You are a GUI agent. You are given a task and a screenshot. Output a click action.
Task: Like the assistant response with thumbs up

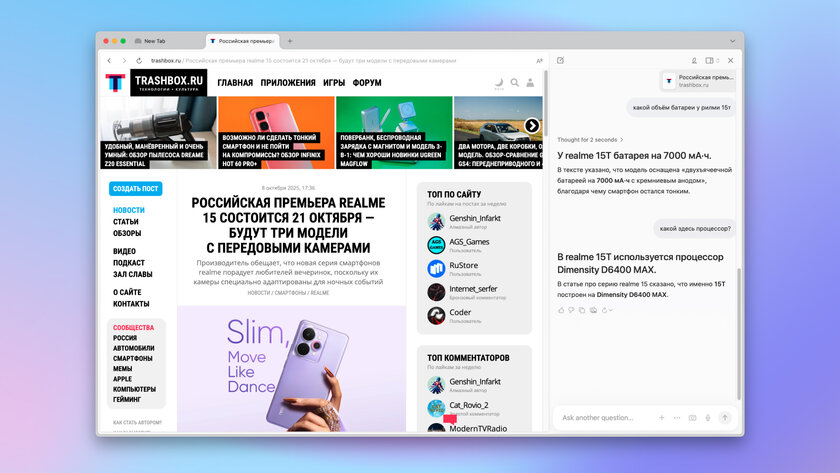point(561,310)
